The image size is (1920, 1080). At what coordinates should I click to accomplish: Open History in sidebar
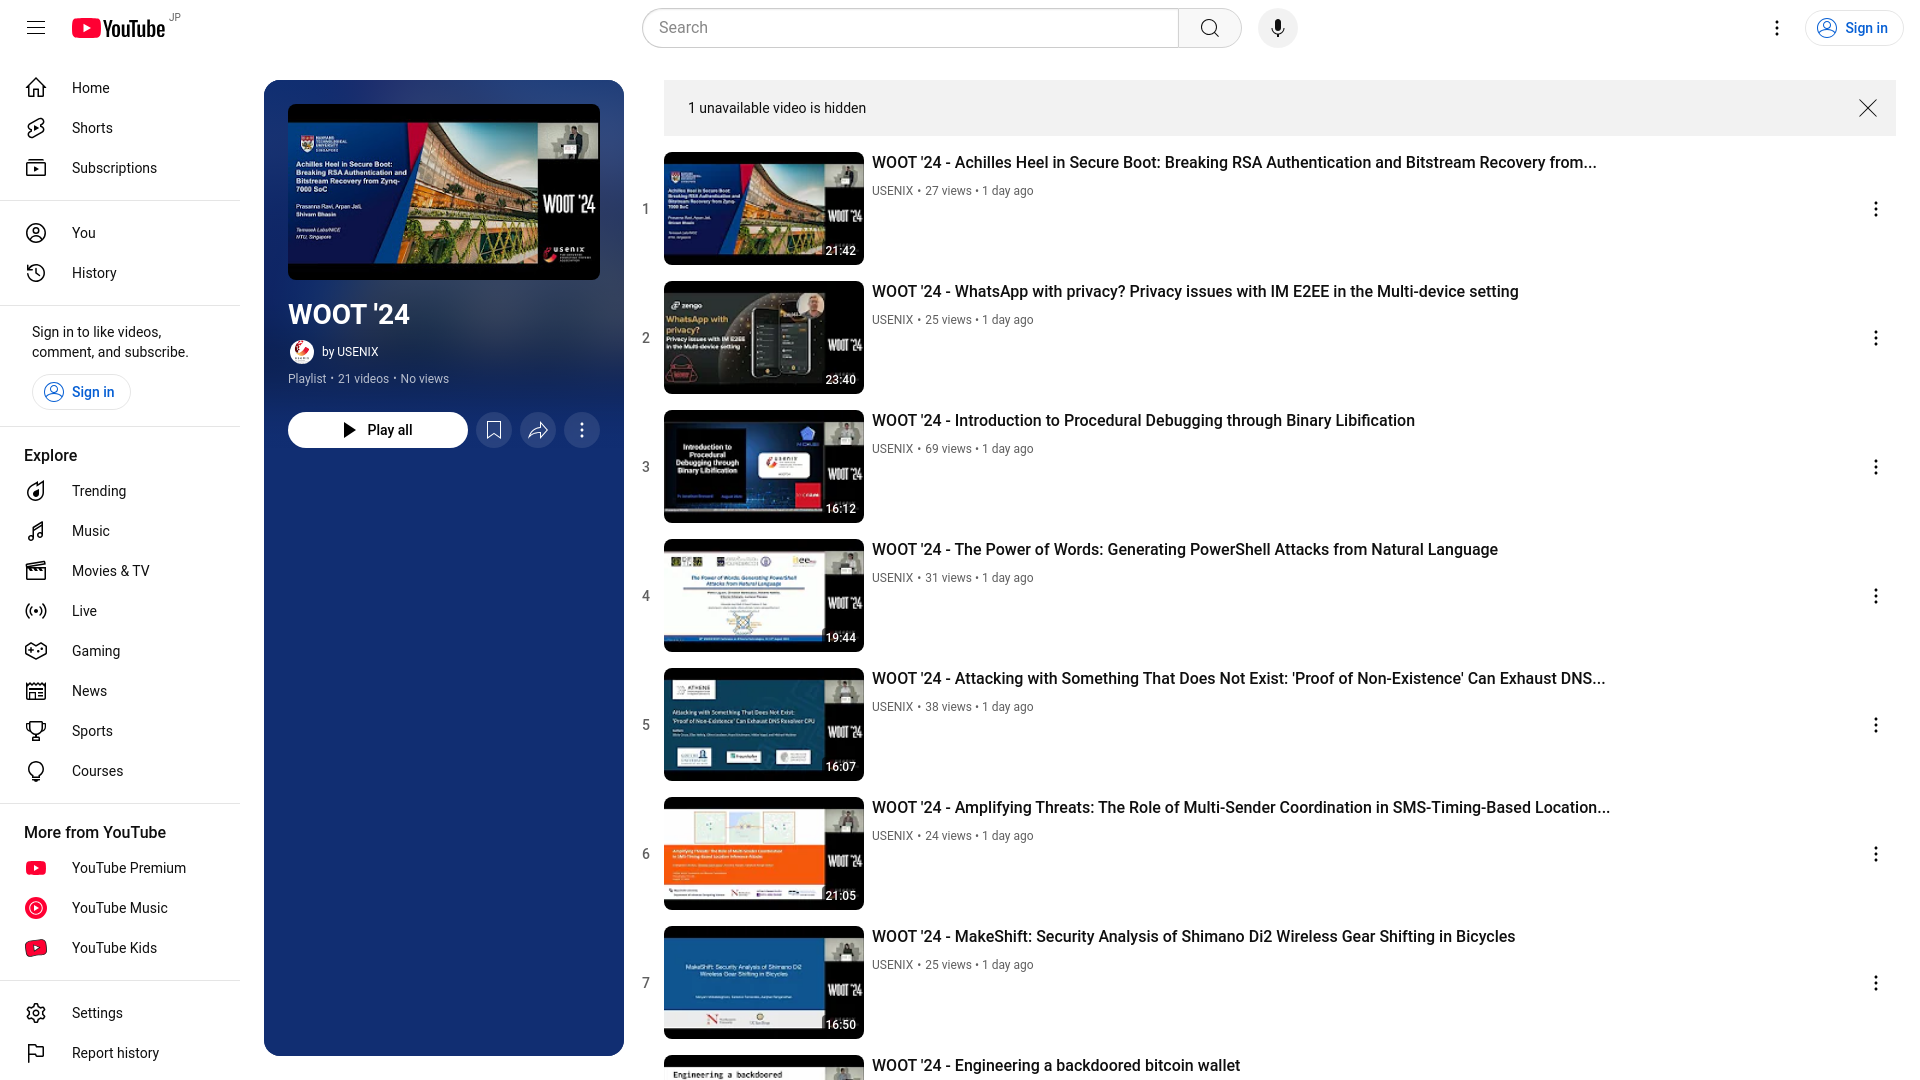[120, 273]
